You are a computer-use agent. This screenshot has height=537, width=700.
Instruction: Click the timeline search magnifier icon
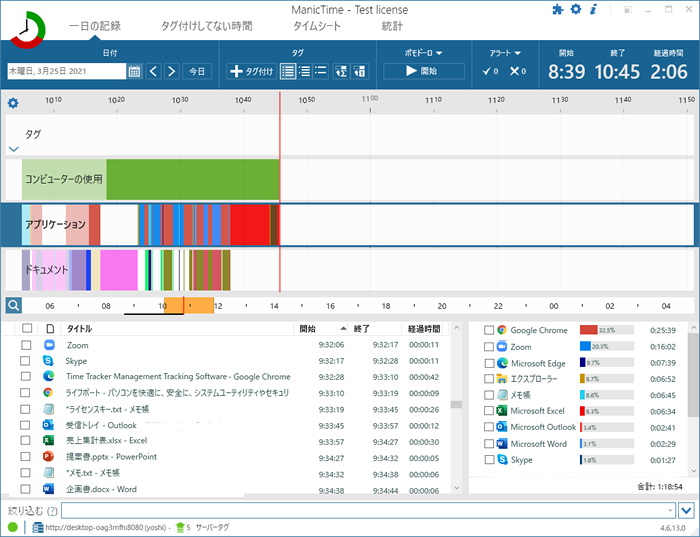[13, 306]
